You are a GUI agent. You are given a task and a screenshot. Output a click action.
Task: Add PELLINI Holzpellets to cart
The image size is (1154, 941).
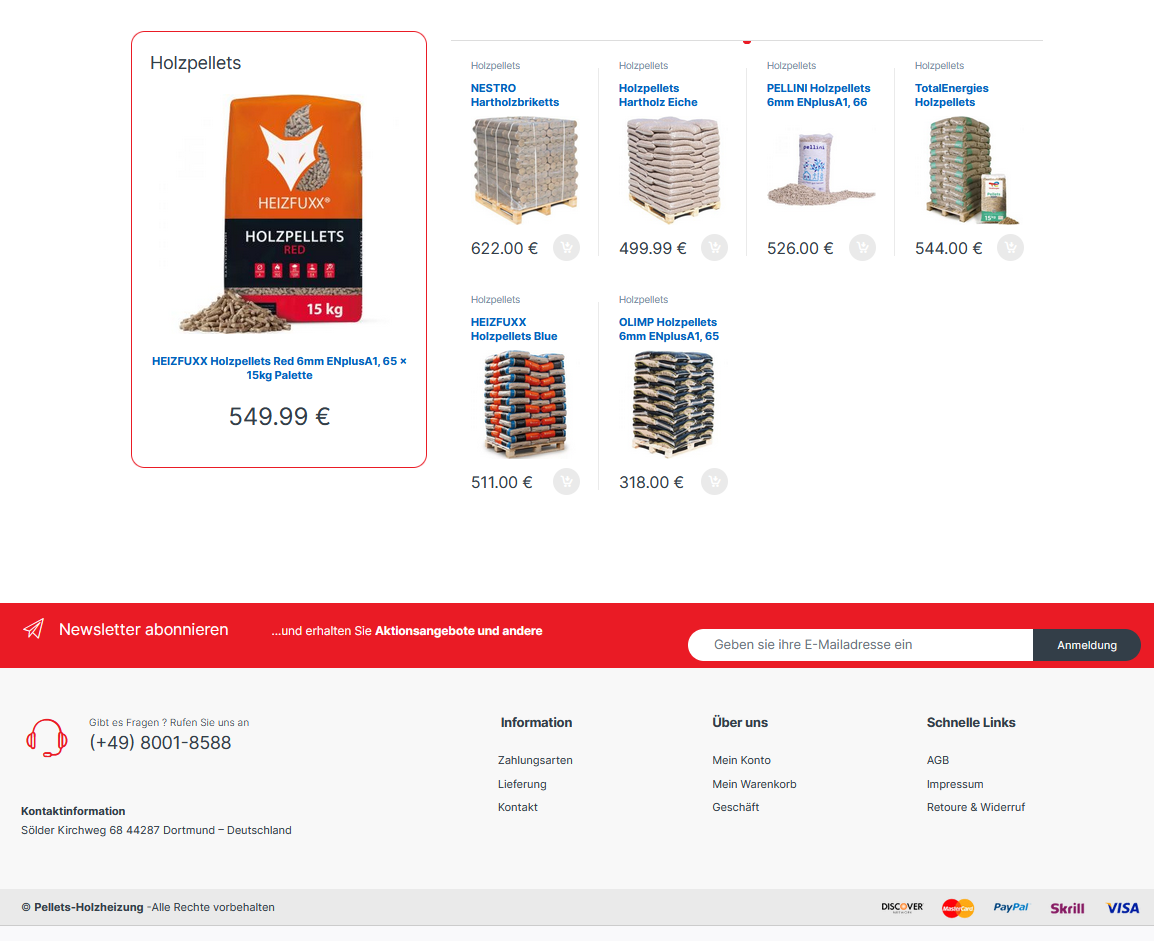pyautogui.click(x=863, y=248)
